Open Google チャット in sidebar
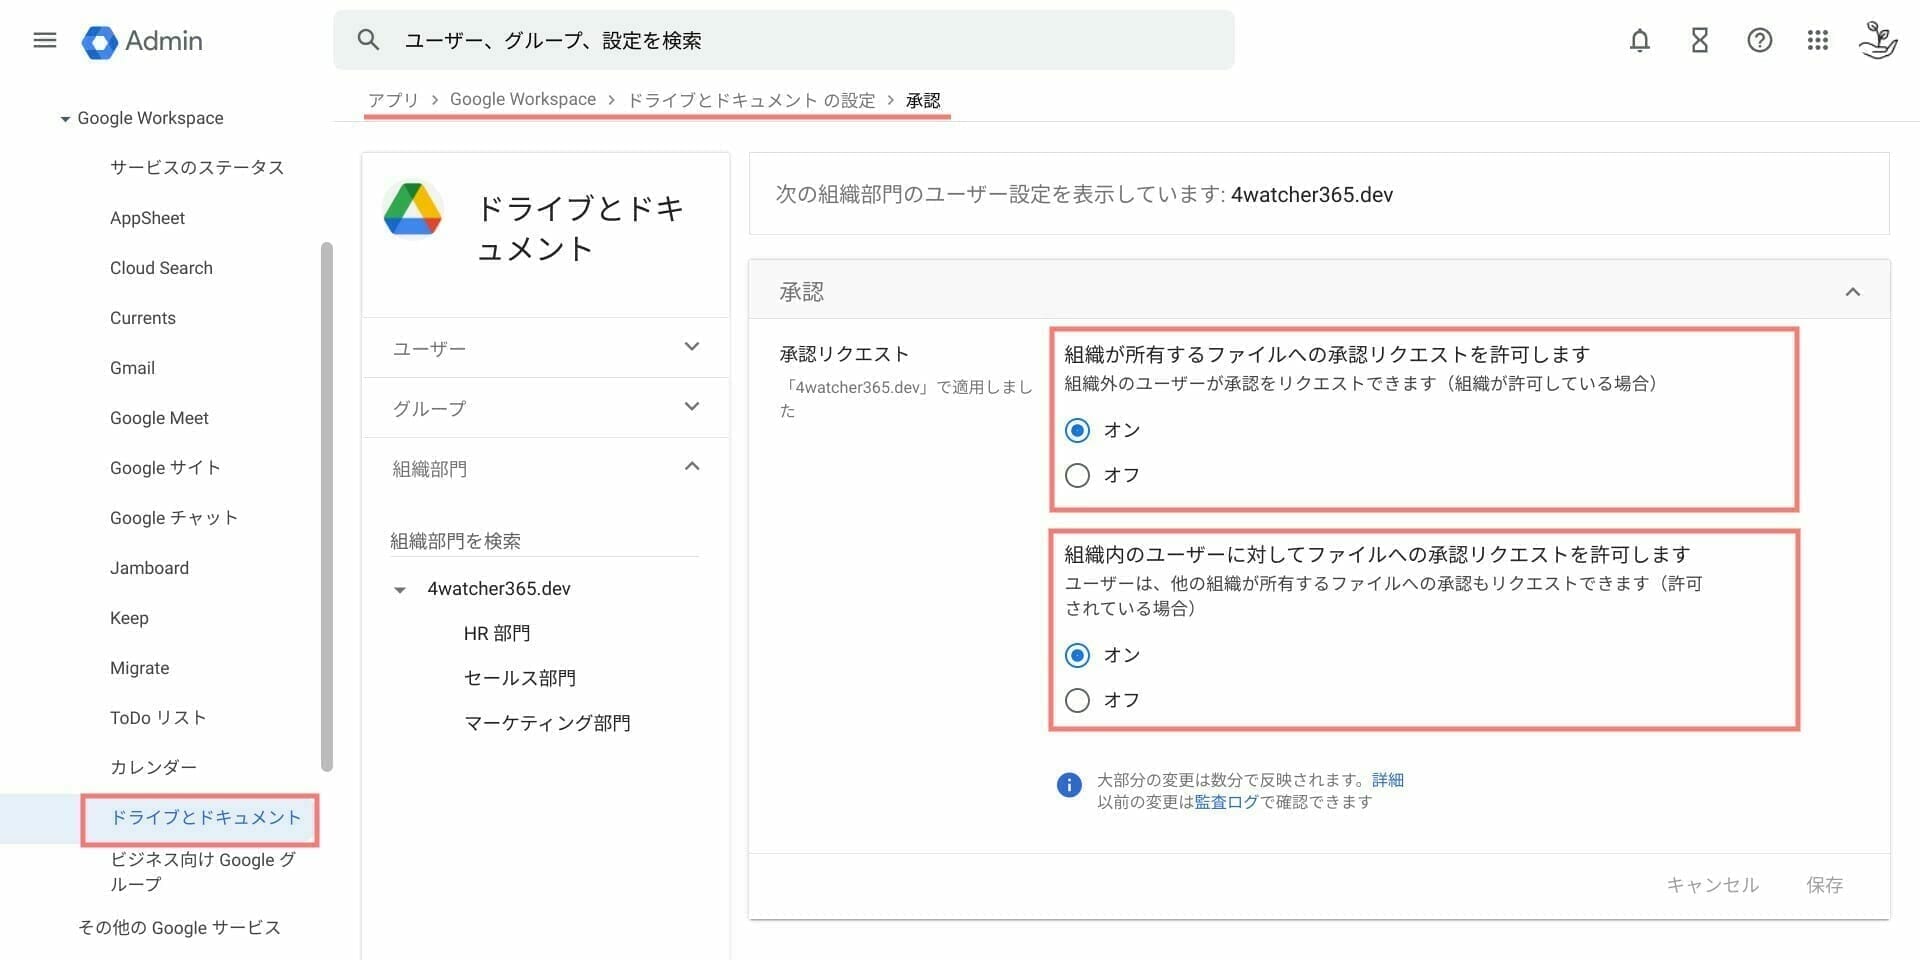Viewport: 1920px width, 960px height. pos(174,518)
